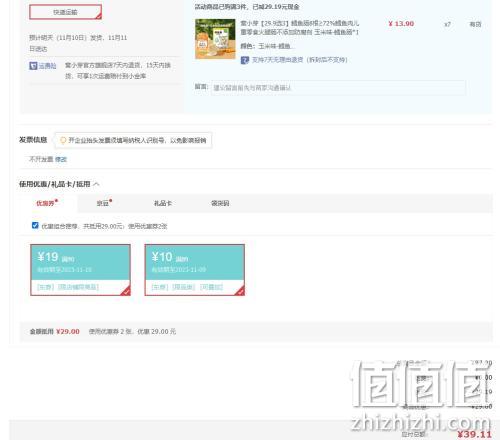Click the 修改 link beside 不开发票
Viewport: 500px width, 440px height.
pyautogui.click(x=61, y=159)
